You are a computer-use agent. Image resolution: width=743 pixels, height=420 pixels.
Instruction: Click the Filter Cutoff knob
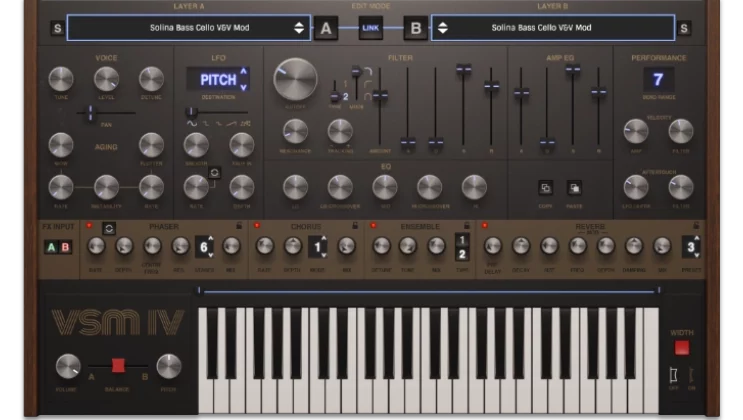pyautogui.click(x=295, y=78)
